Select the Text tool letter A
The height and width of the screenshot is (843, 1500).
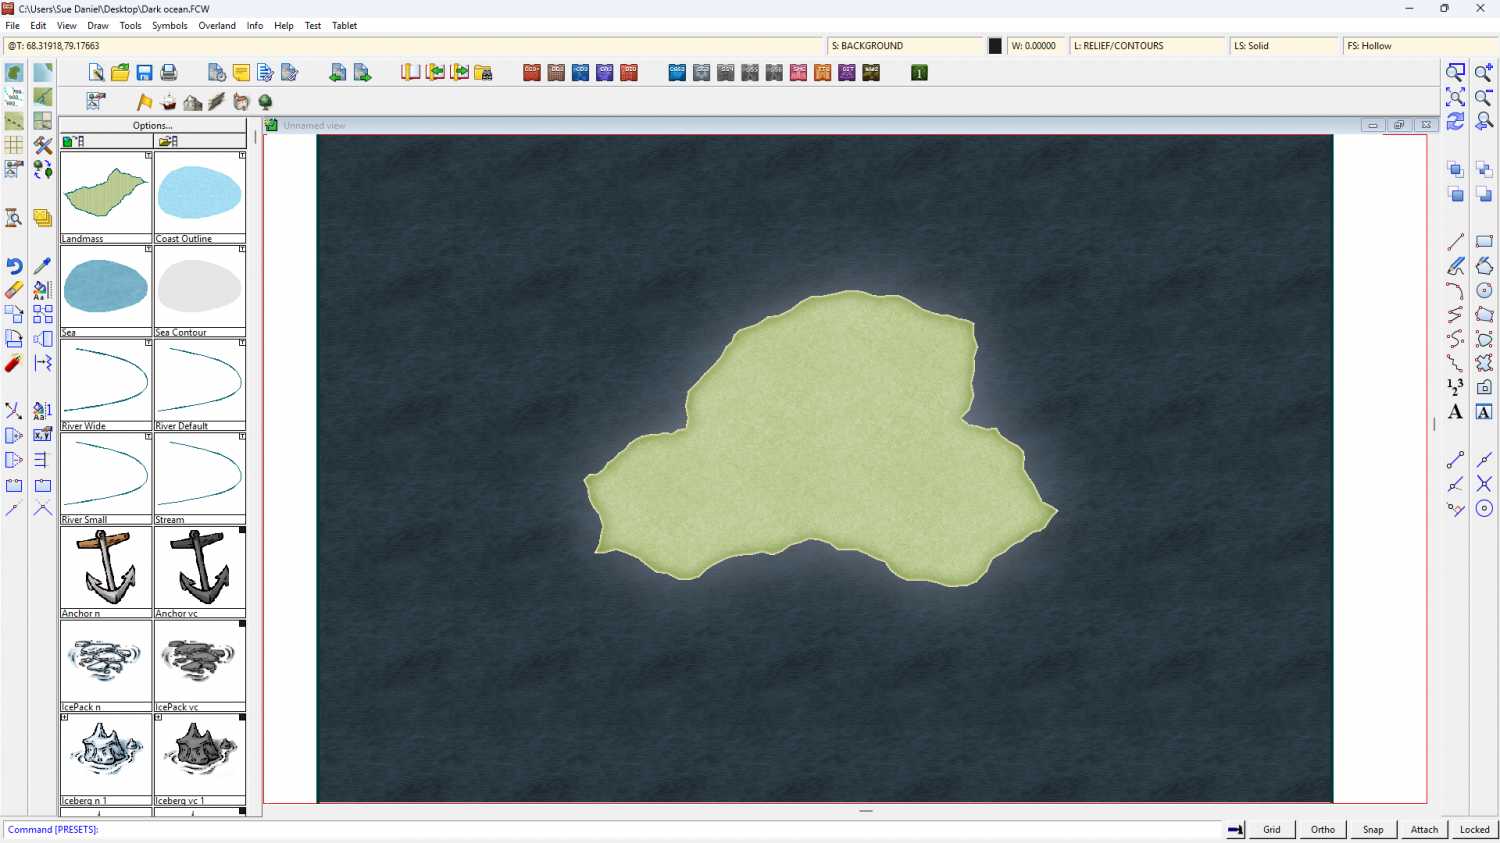click(1455, 412)
